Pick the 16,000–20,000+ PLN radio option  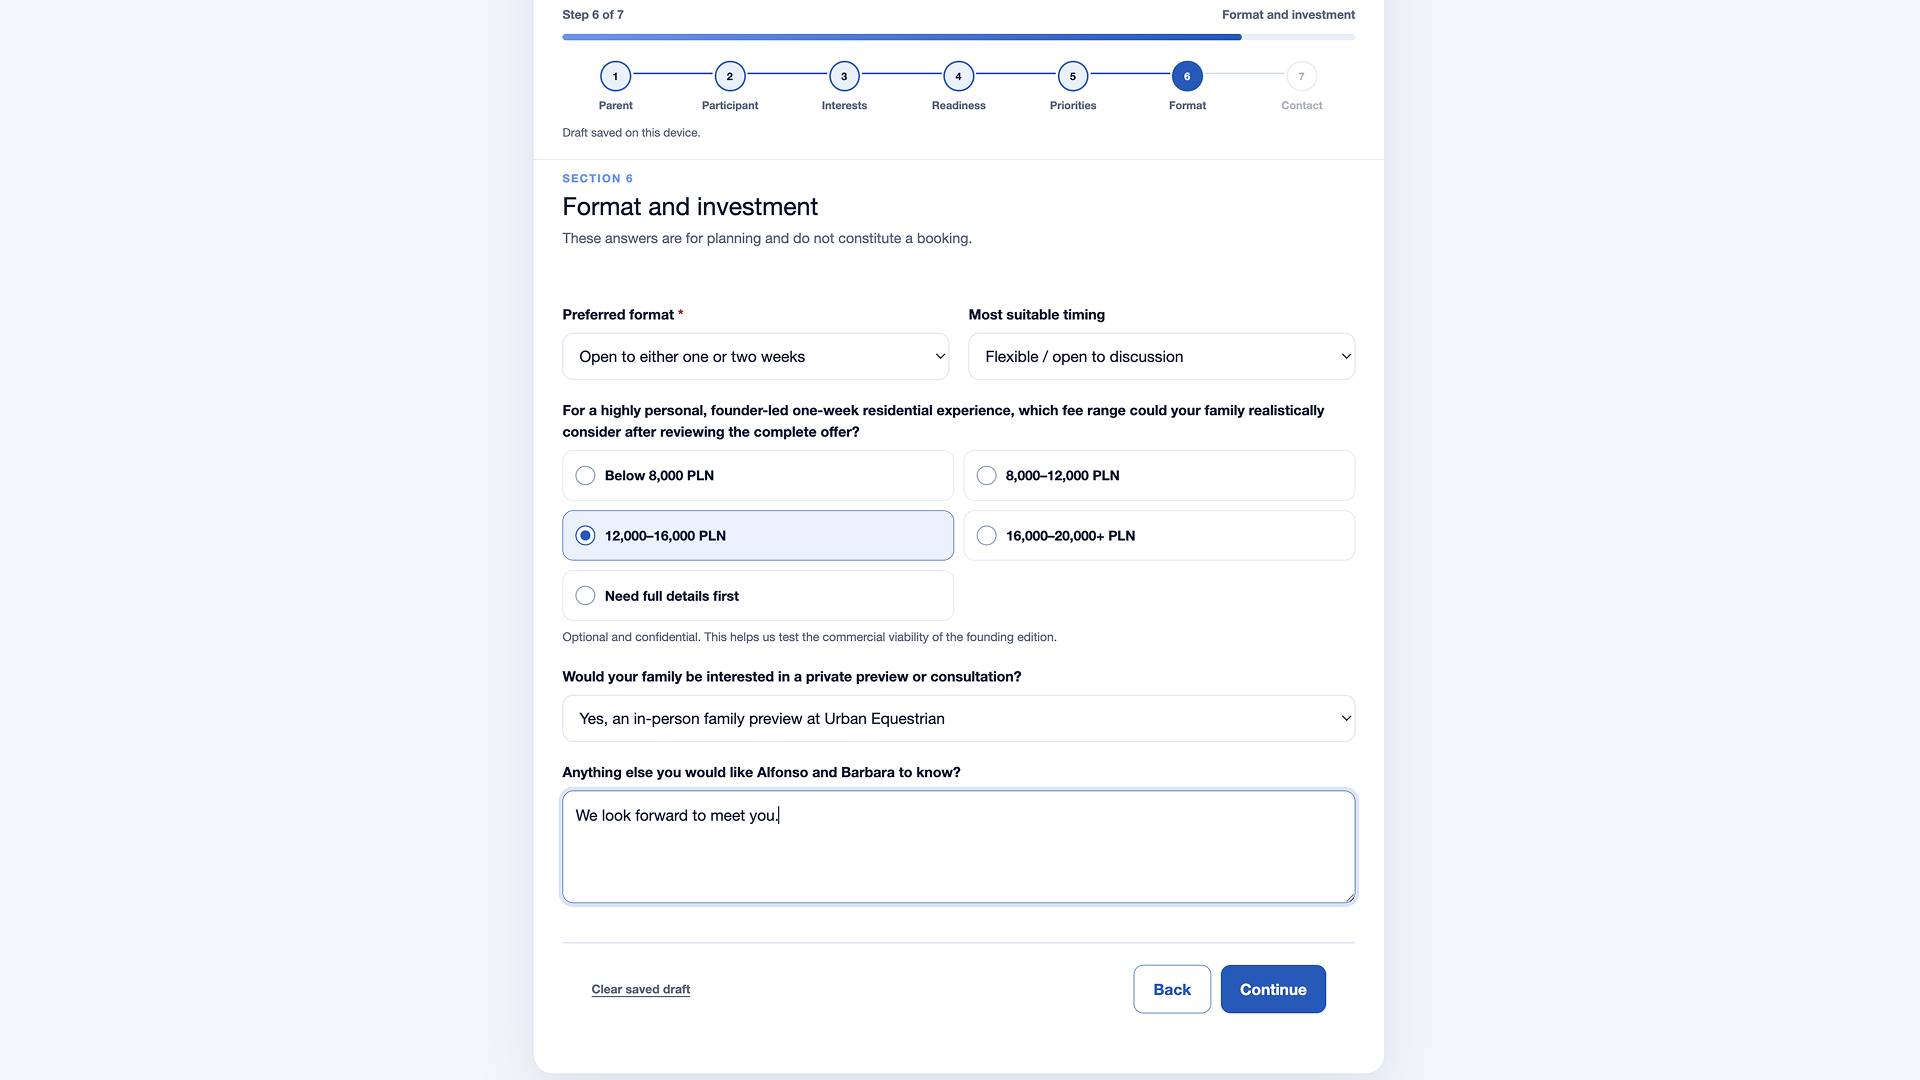[x=1159, y=535]
